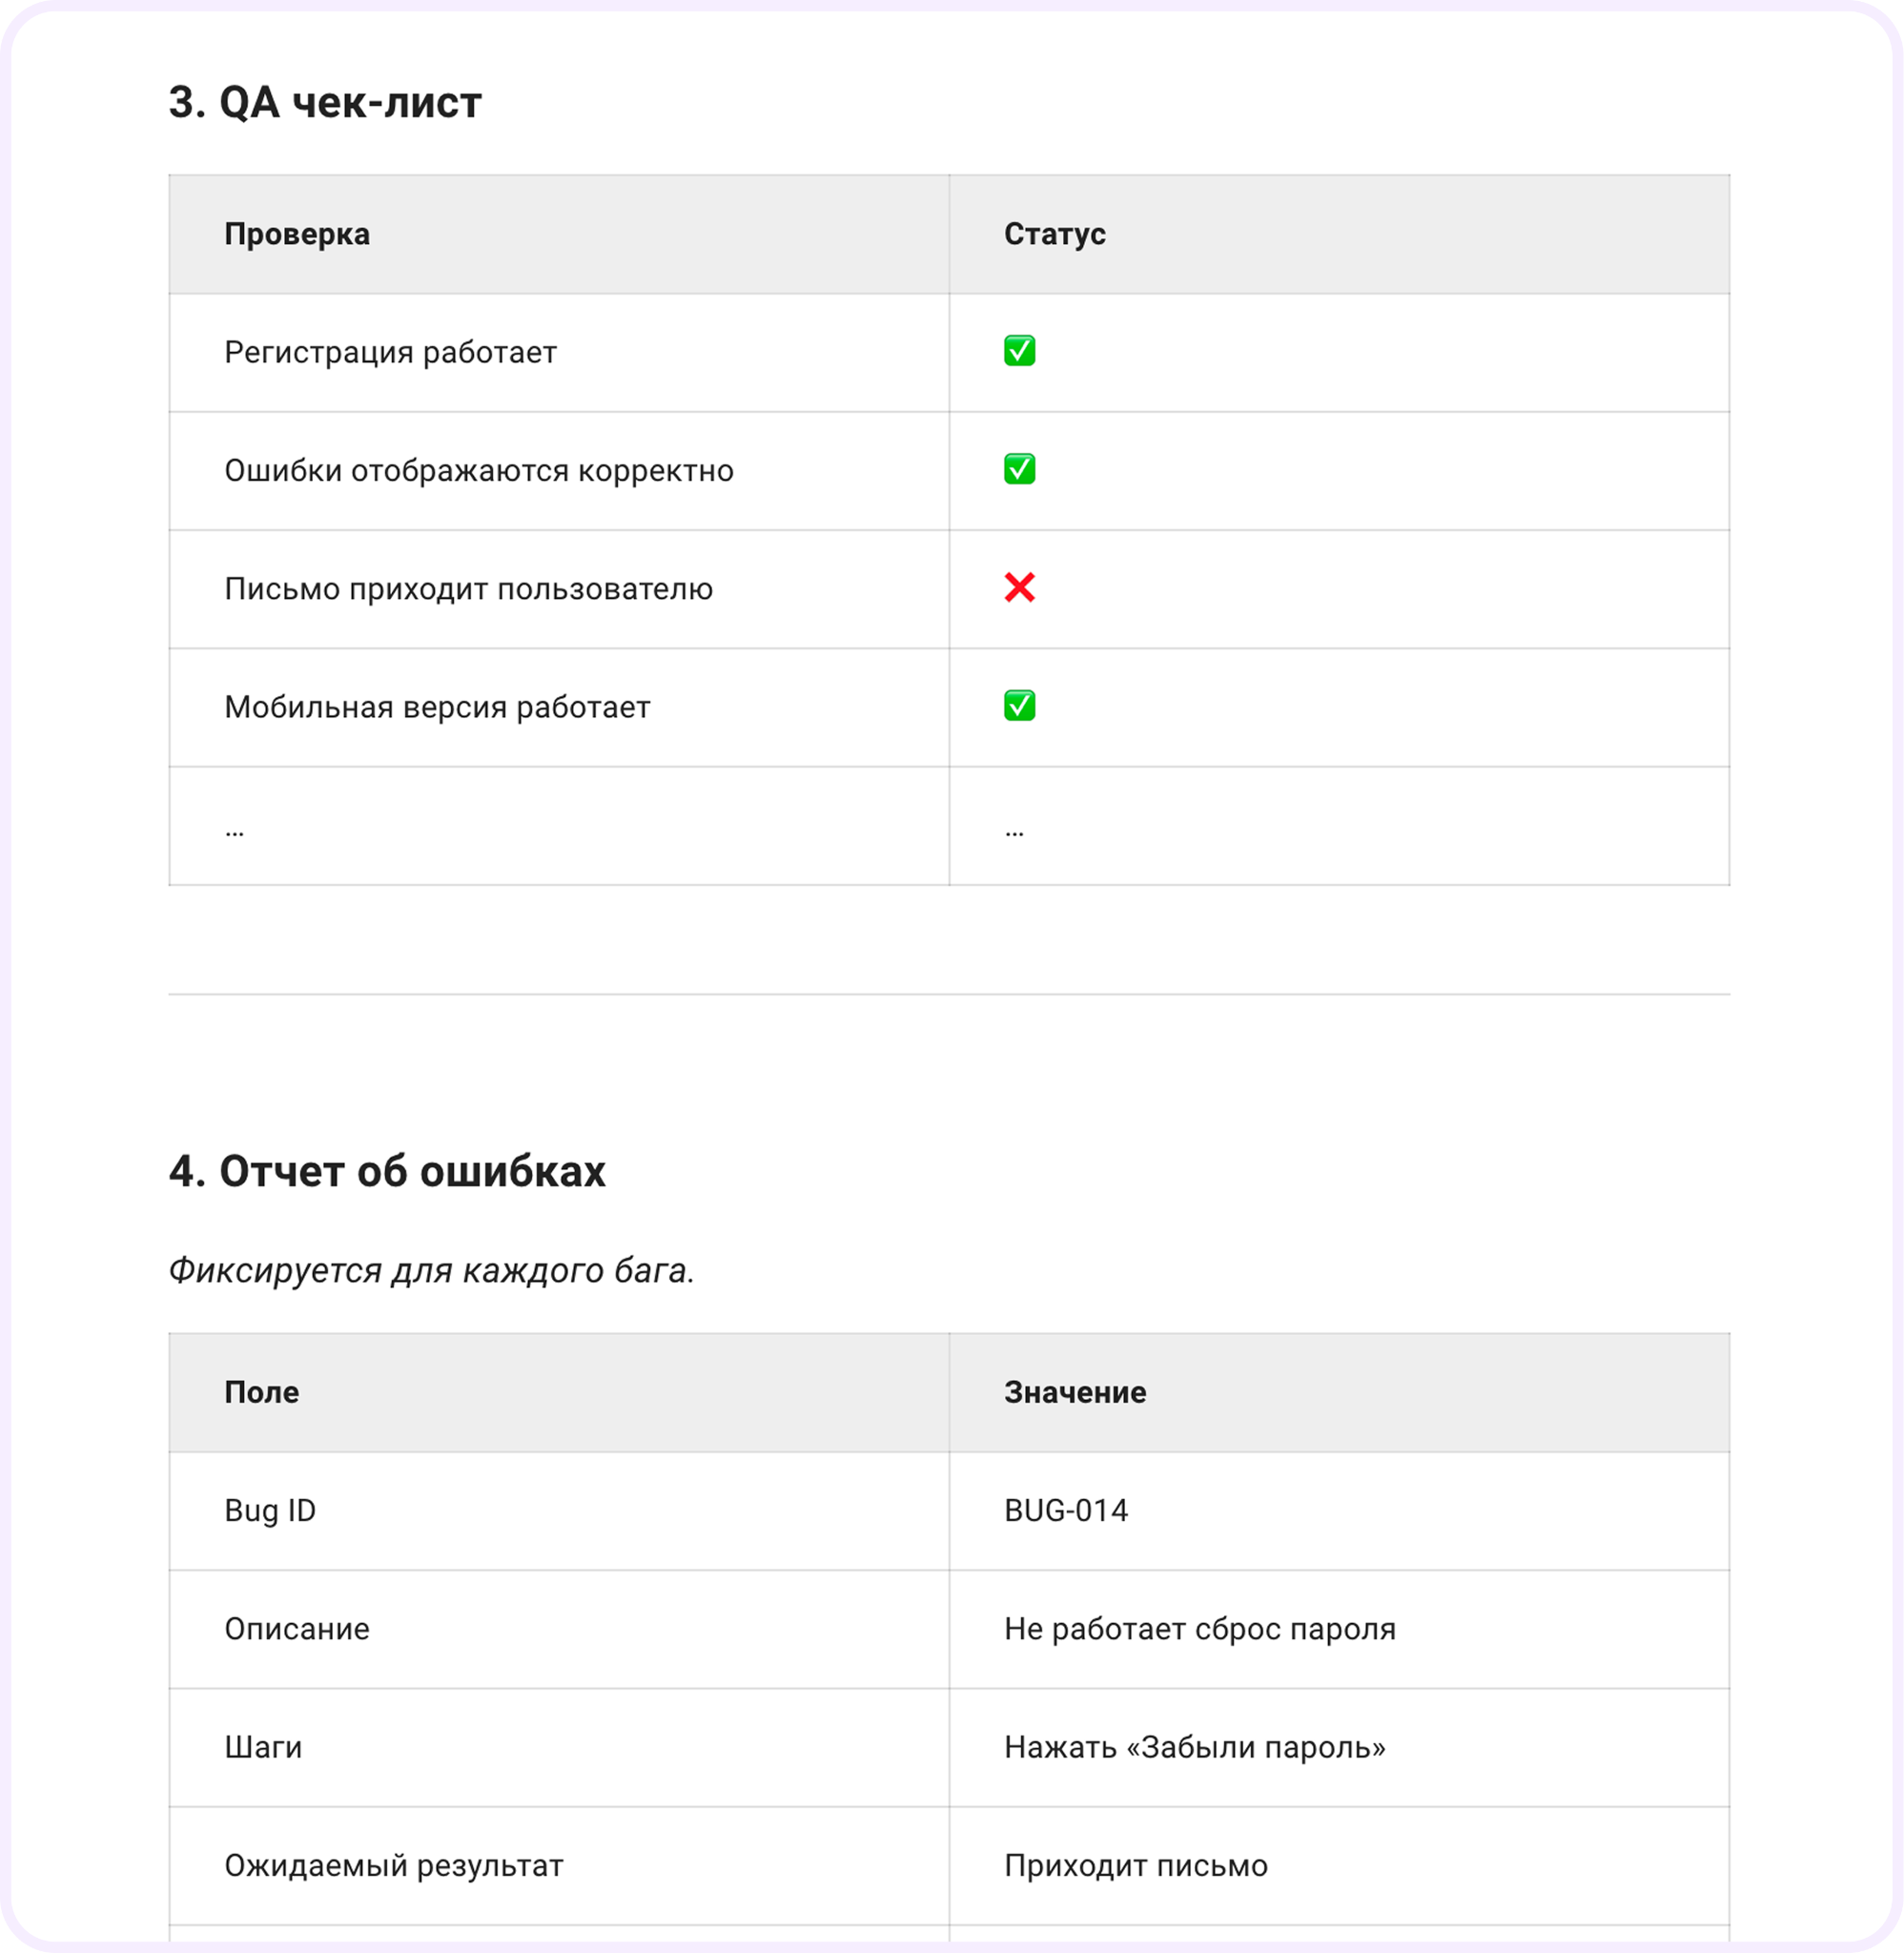Click the red cross for Письмо приходит пользователю

[1019, 587]
